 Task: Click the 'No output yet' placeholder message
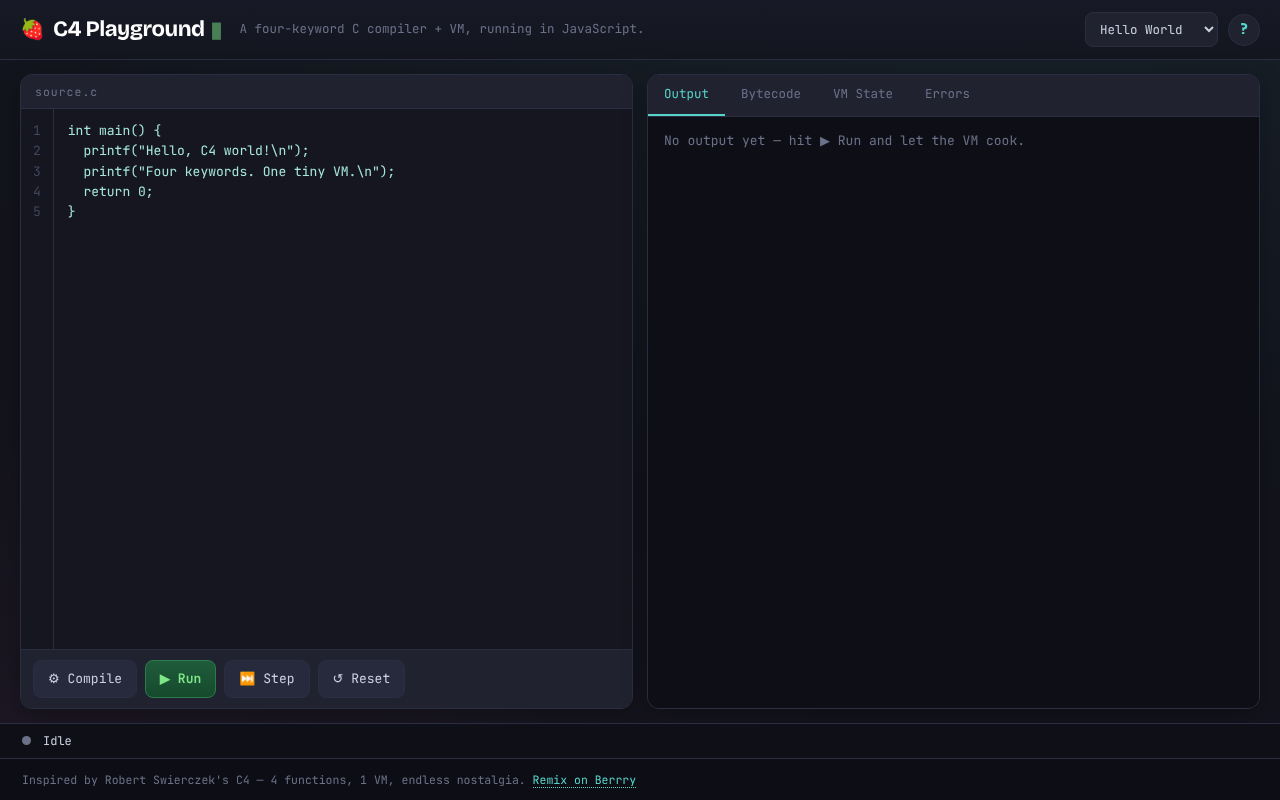[x=844, y=141]
